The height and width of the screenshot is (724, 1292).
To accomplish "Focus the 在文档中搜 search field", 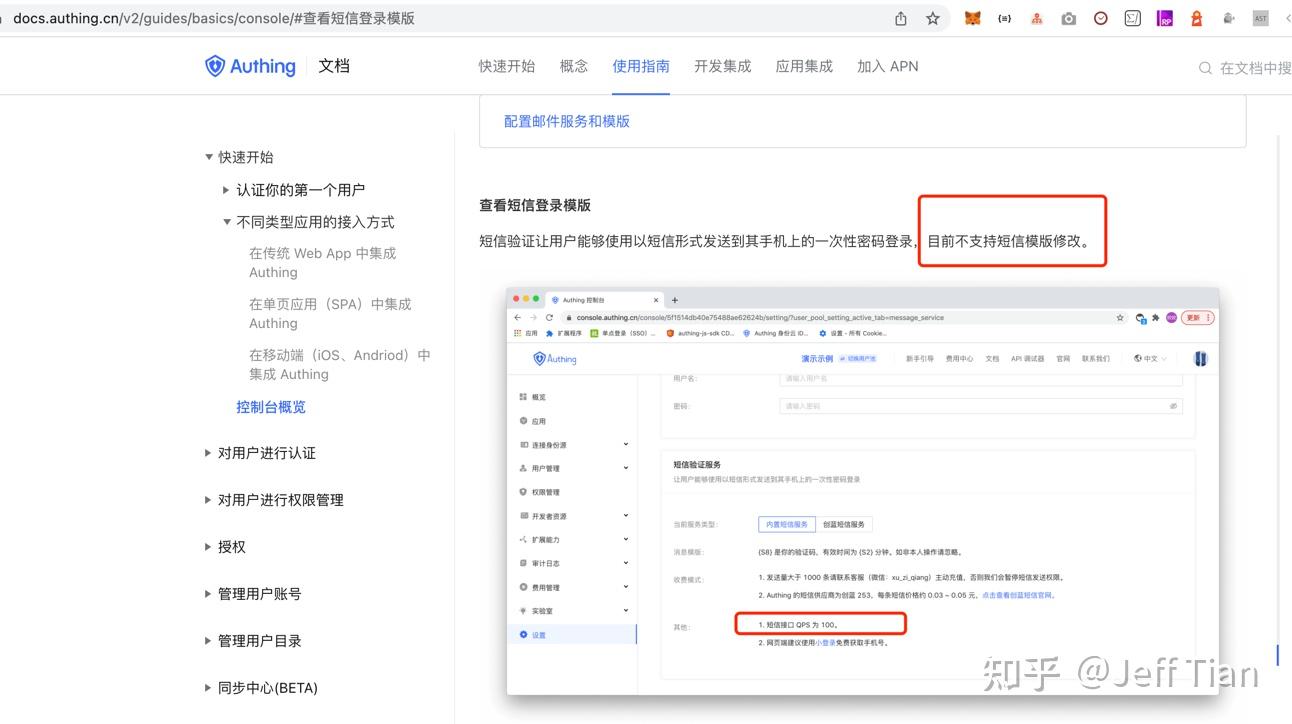I will tap(1245, 68).
